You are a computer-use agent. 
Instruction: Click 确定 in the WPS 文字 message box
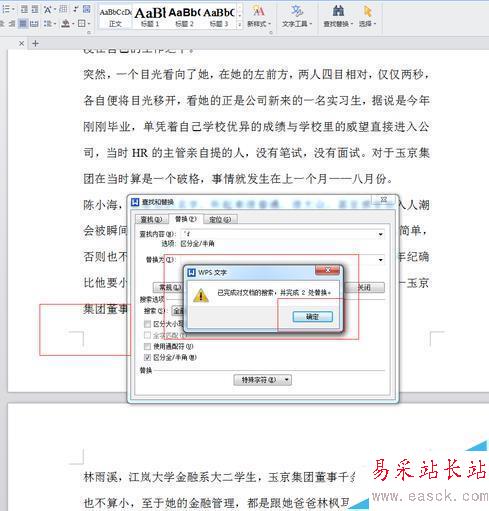[312, 317]
